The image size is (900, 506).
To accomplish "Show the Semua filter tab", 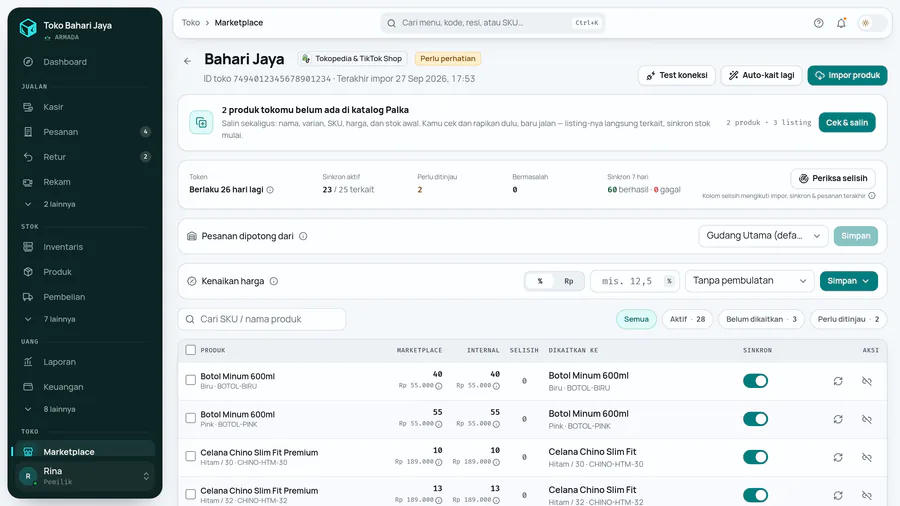I will pos(636,319).
